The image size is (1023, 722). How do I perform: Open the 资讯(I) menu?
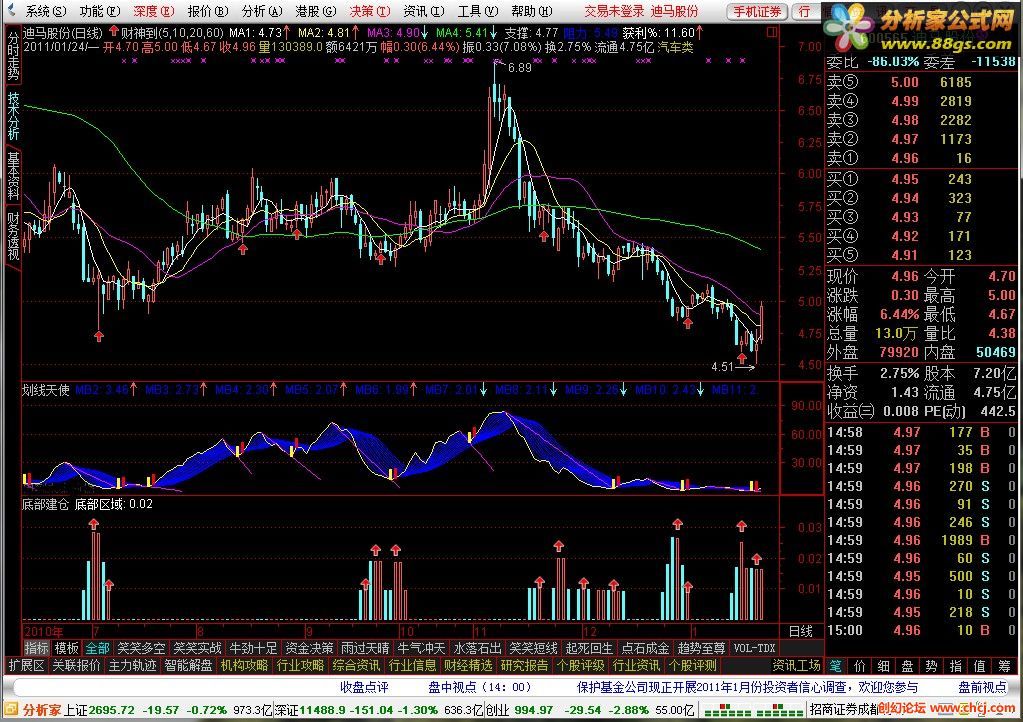click(424, 11)
